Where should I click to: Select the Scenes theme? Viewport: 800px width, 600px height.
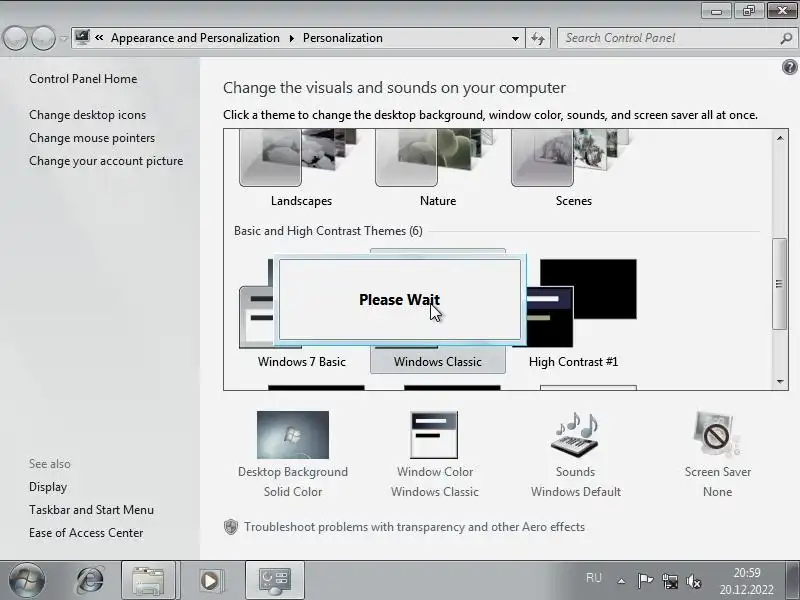pos(573,168)
